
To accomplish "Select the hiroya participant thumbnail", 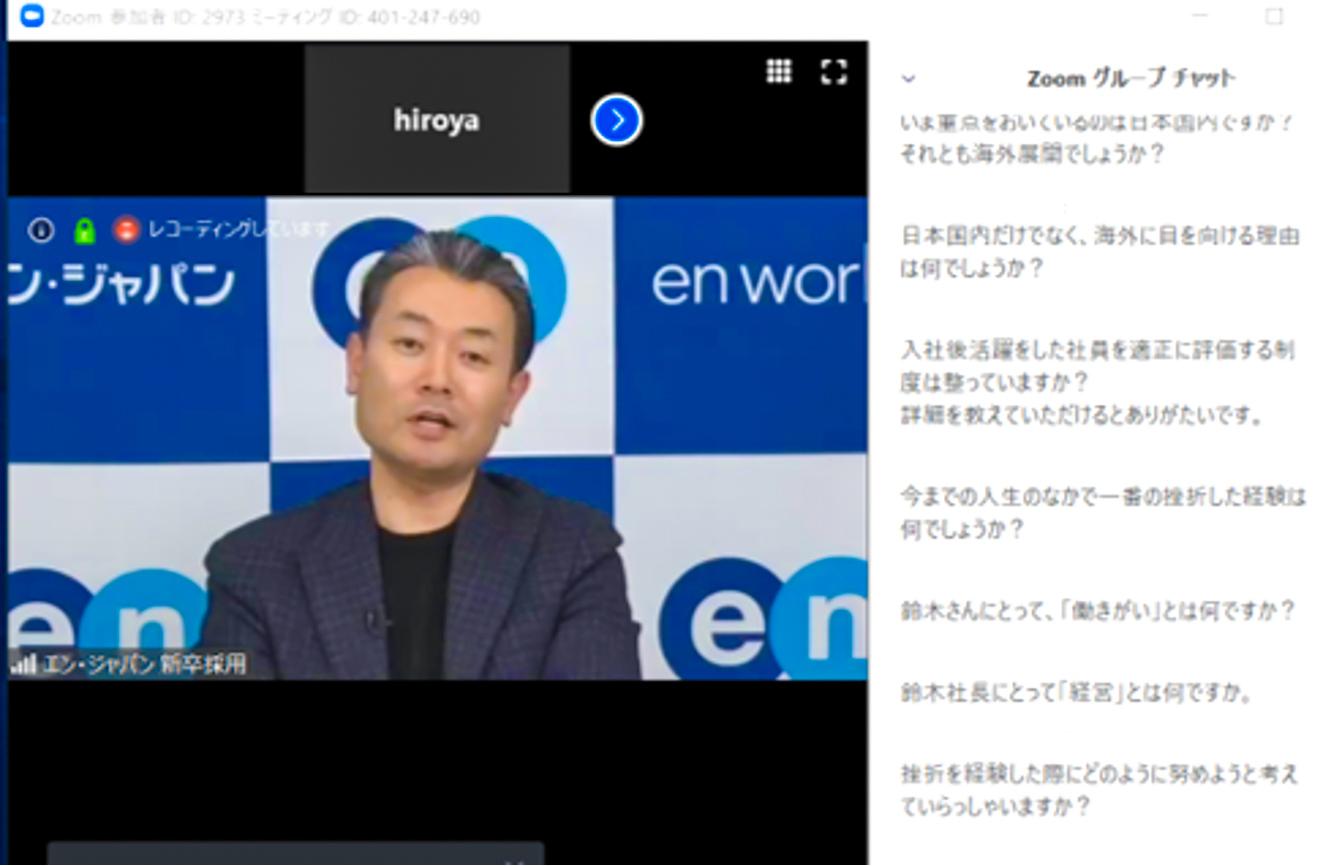I will [436, 119].
